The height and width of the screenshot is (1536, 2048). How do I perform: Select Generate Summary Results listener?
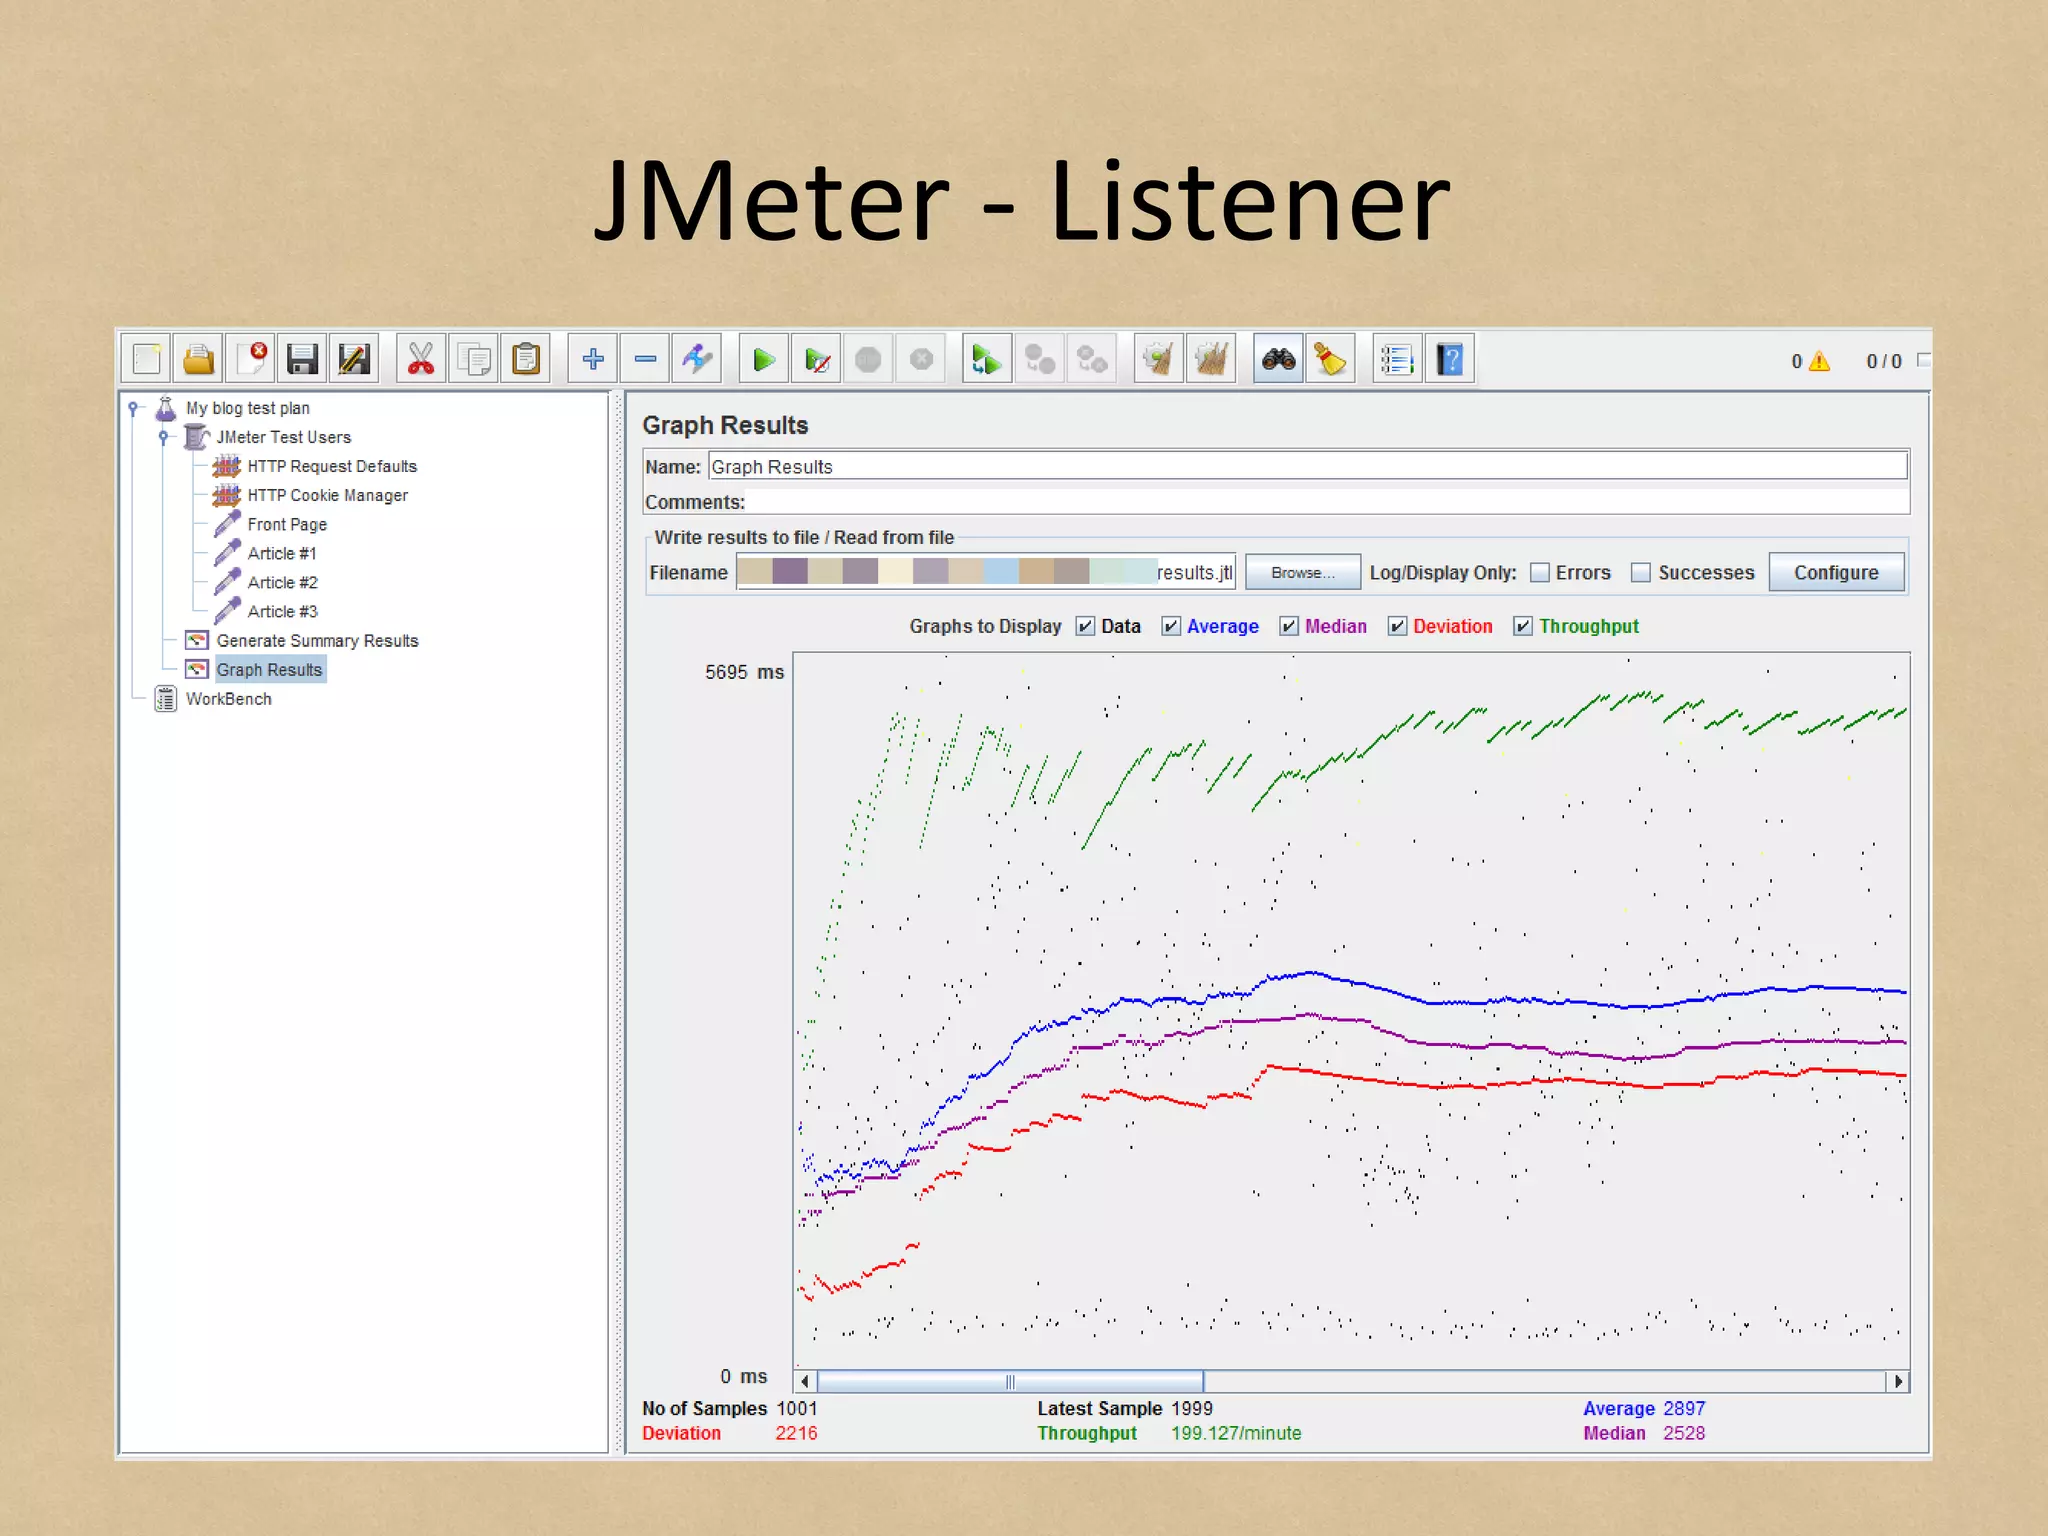(x=317, y=640)
